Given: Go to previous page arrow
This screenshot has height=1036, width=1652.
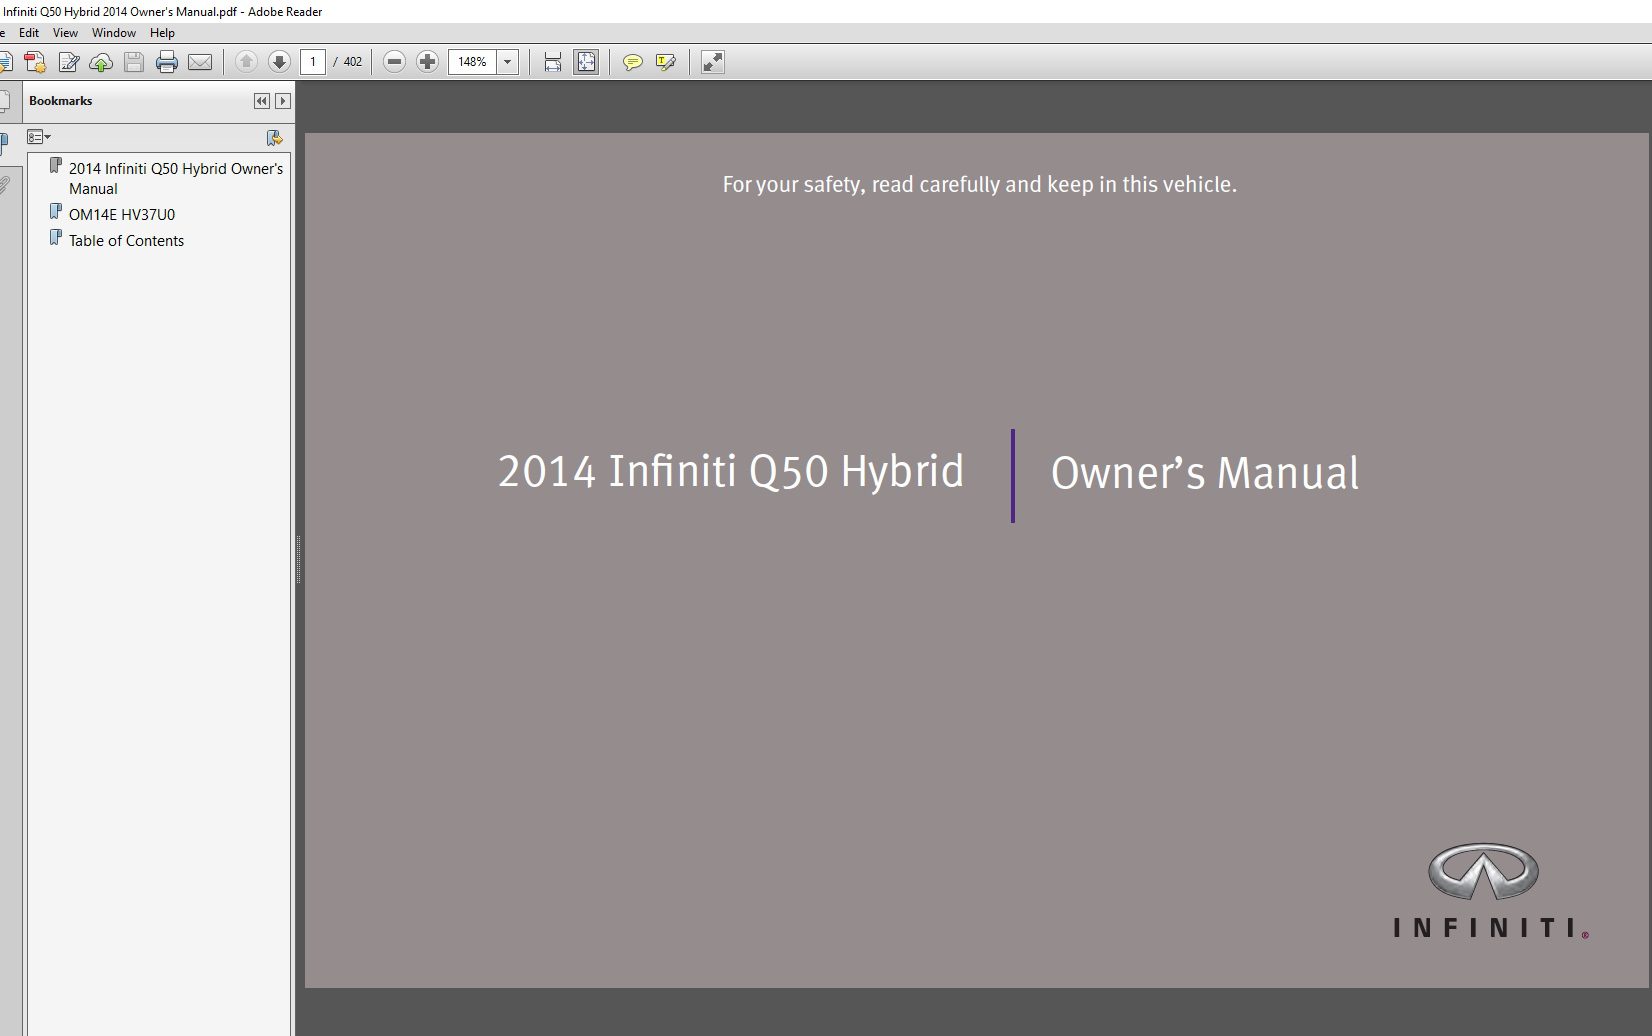Looking at the screenshot, I should [246, 62].
